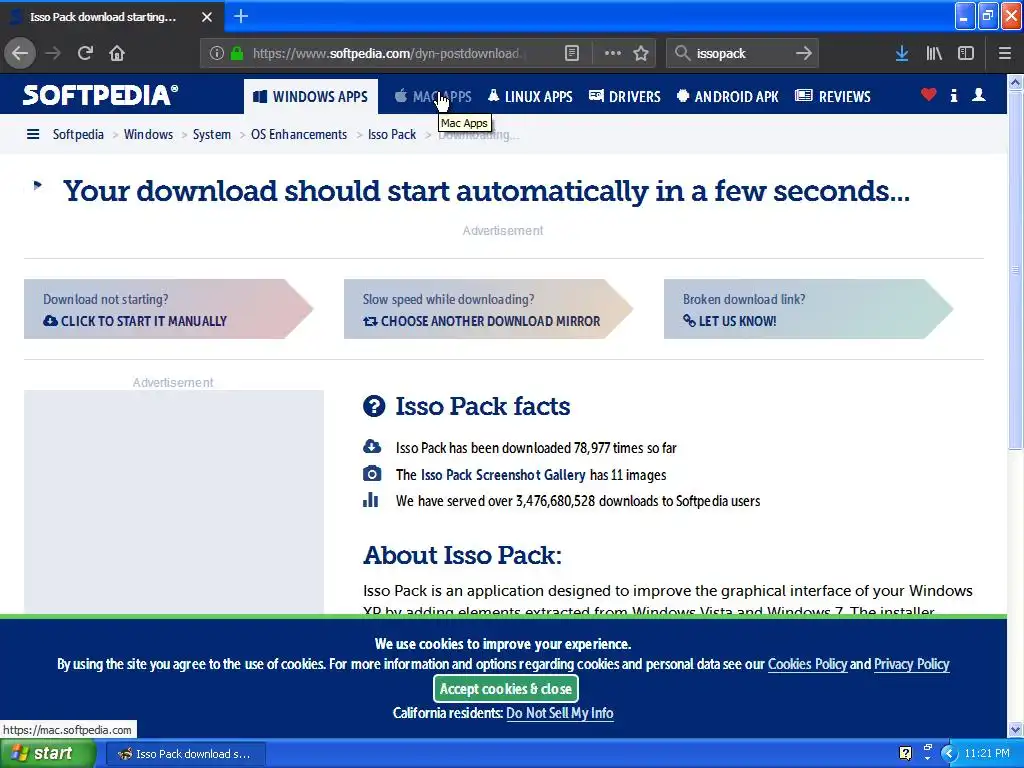1024x768 pixels.
Task: Show sidebars icon in toolbar
Action: 966,54
